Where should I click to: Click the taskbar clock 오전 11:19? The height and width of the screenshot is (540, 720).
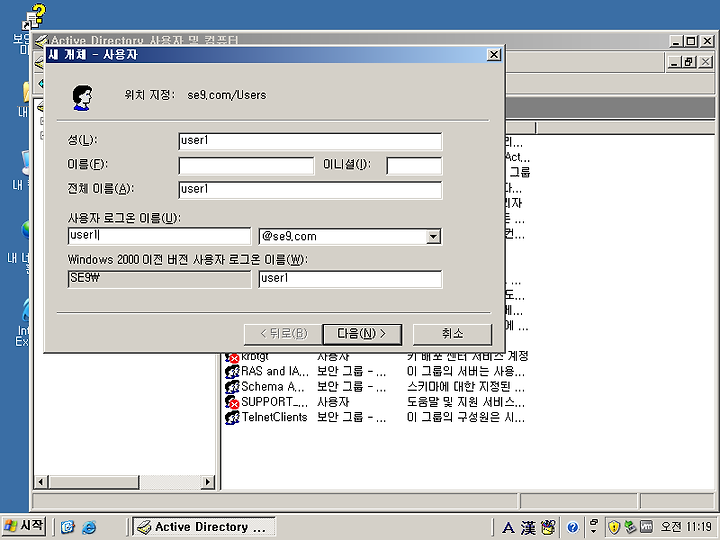pos(687,527)
